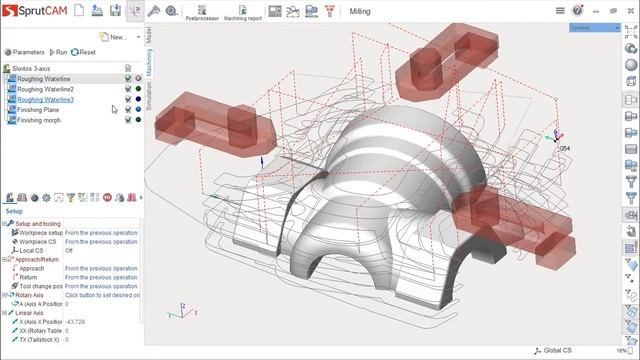The height and width of the screenshot is (360, 640).
Task: Open the Dynamic view mode dropdown
Action: (x=595, y=28)
